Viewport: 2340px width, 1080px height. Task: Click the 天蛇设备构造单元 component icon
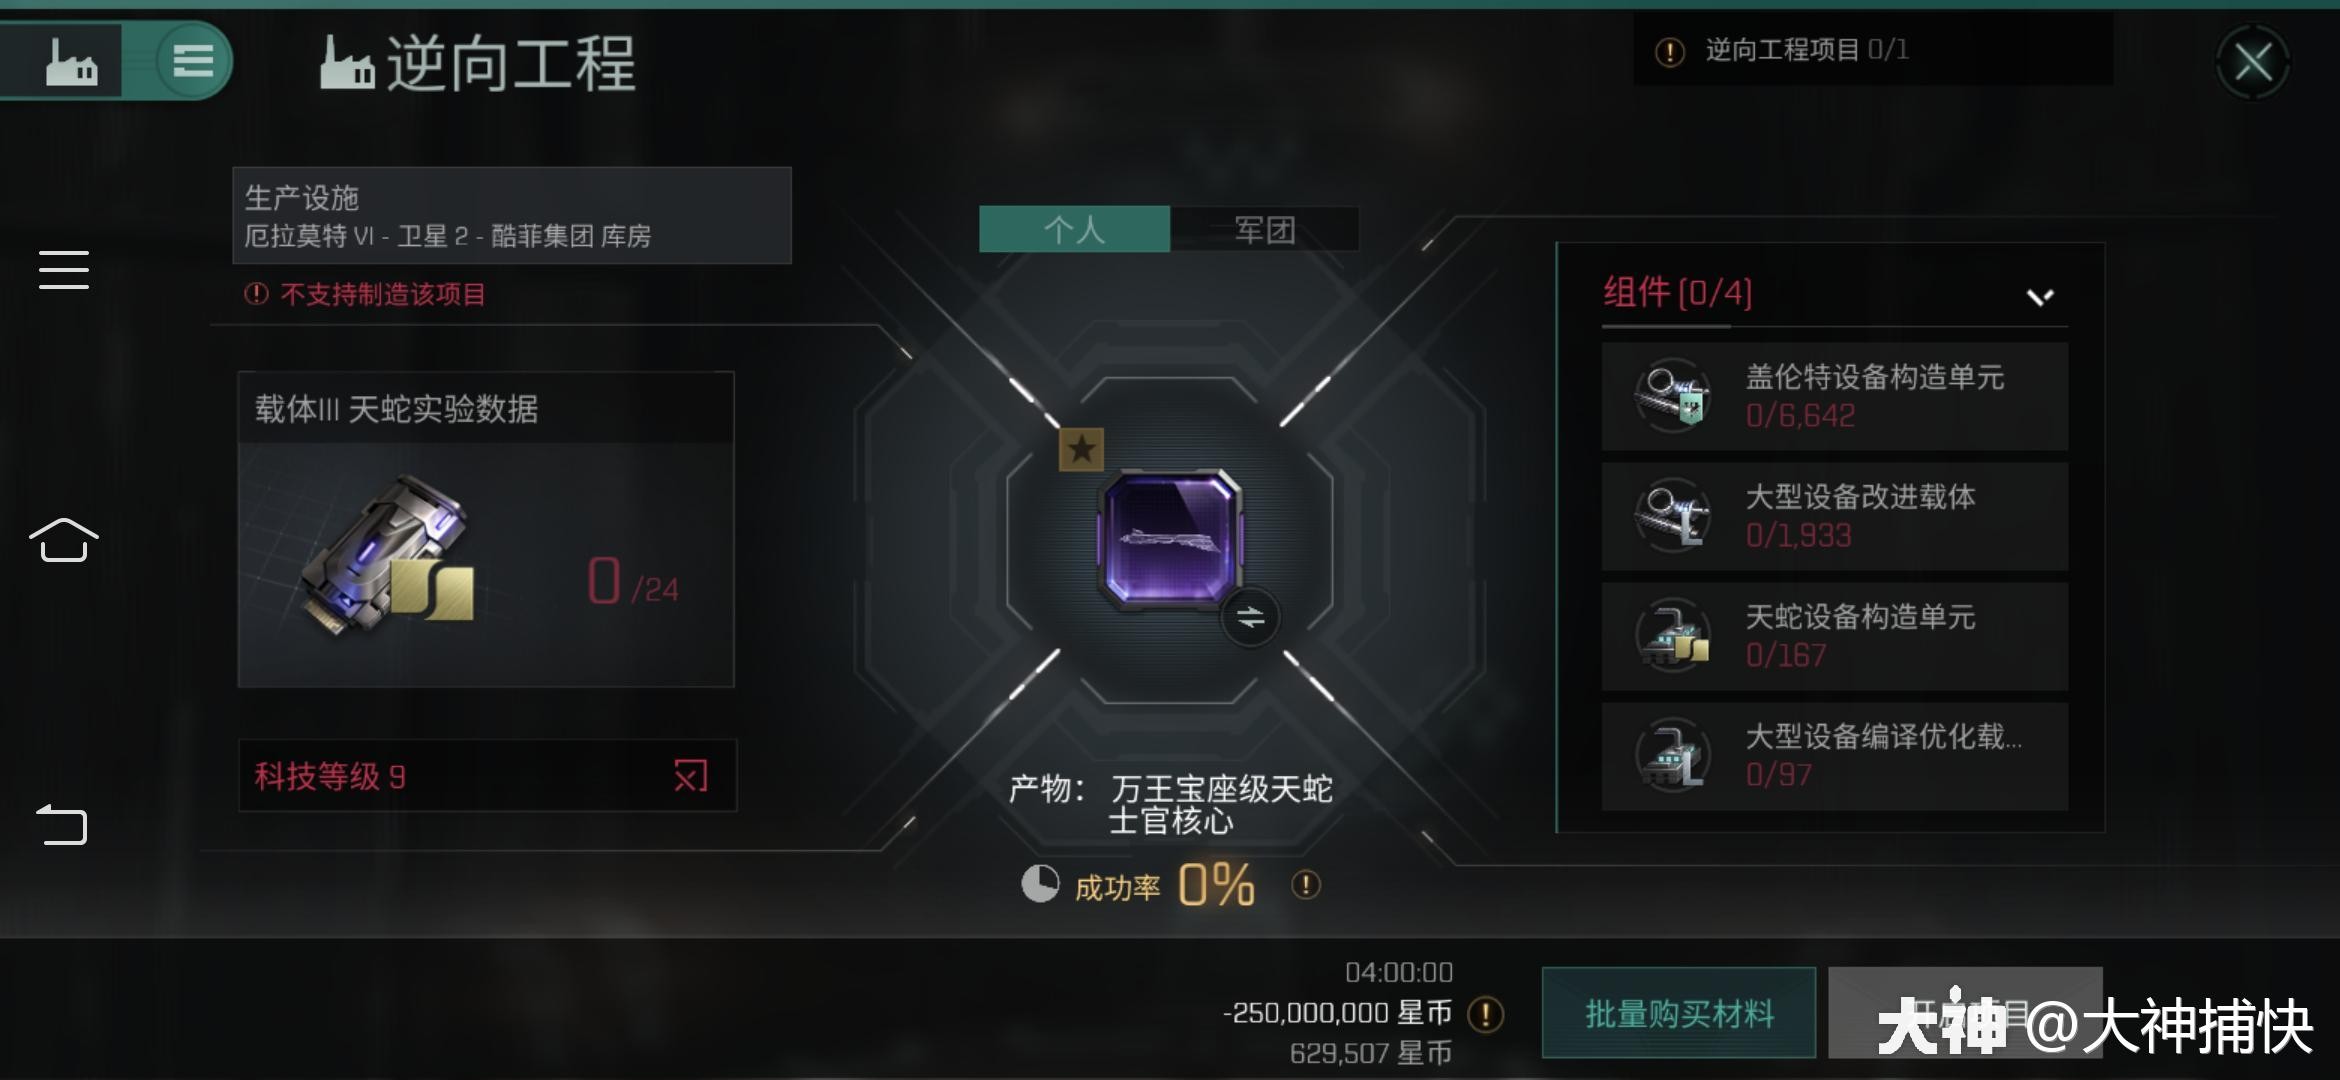point(1674,636)
